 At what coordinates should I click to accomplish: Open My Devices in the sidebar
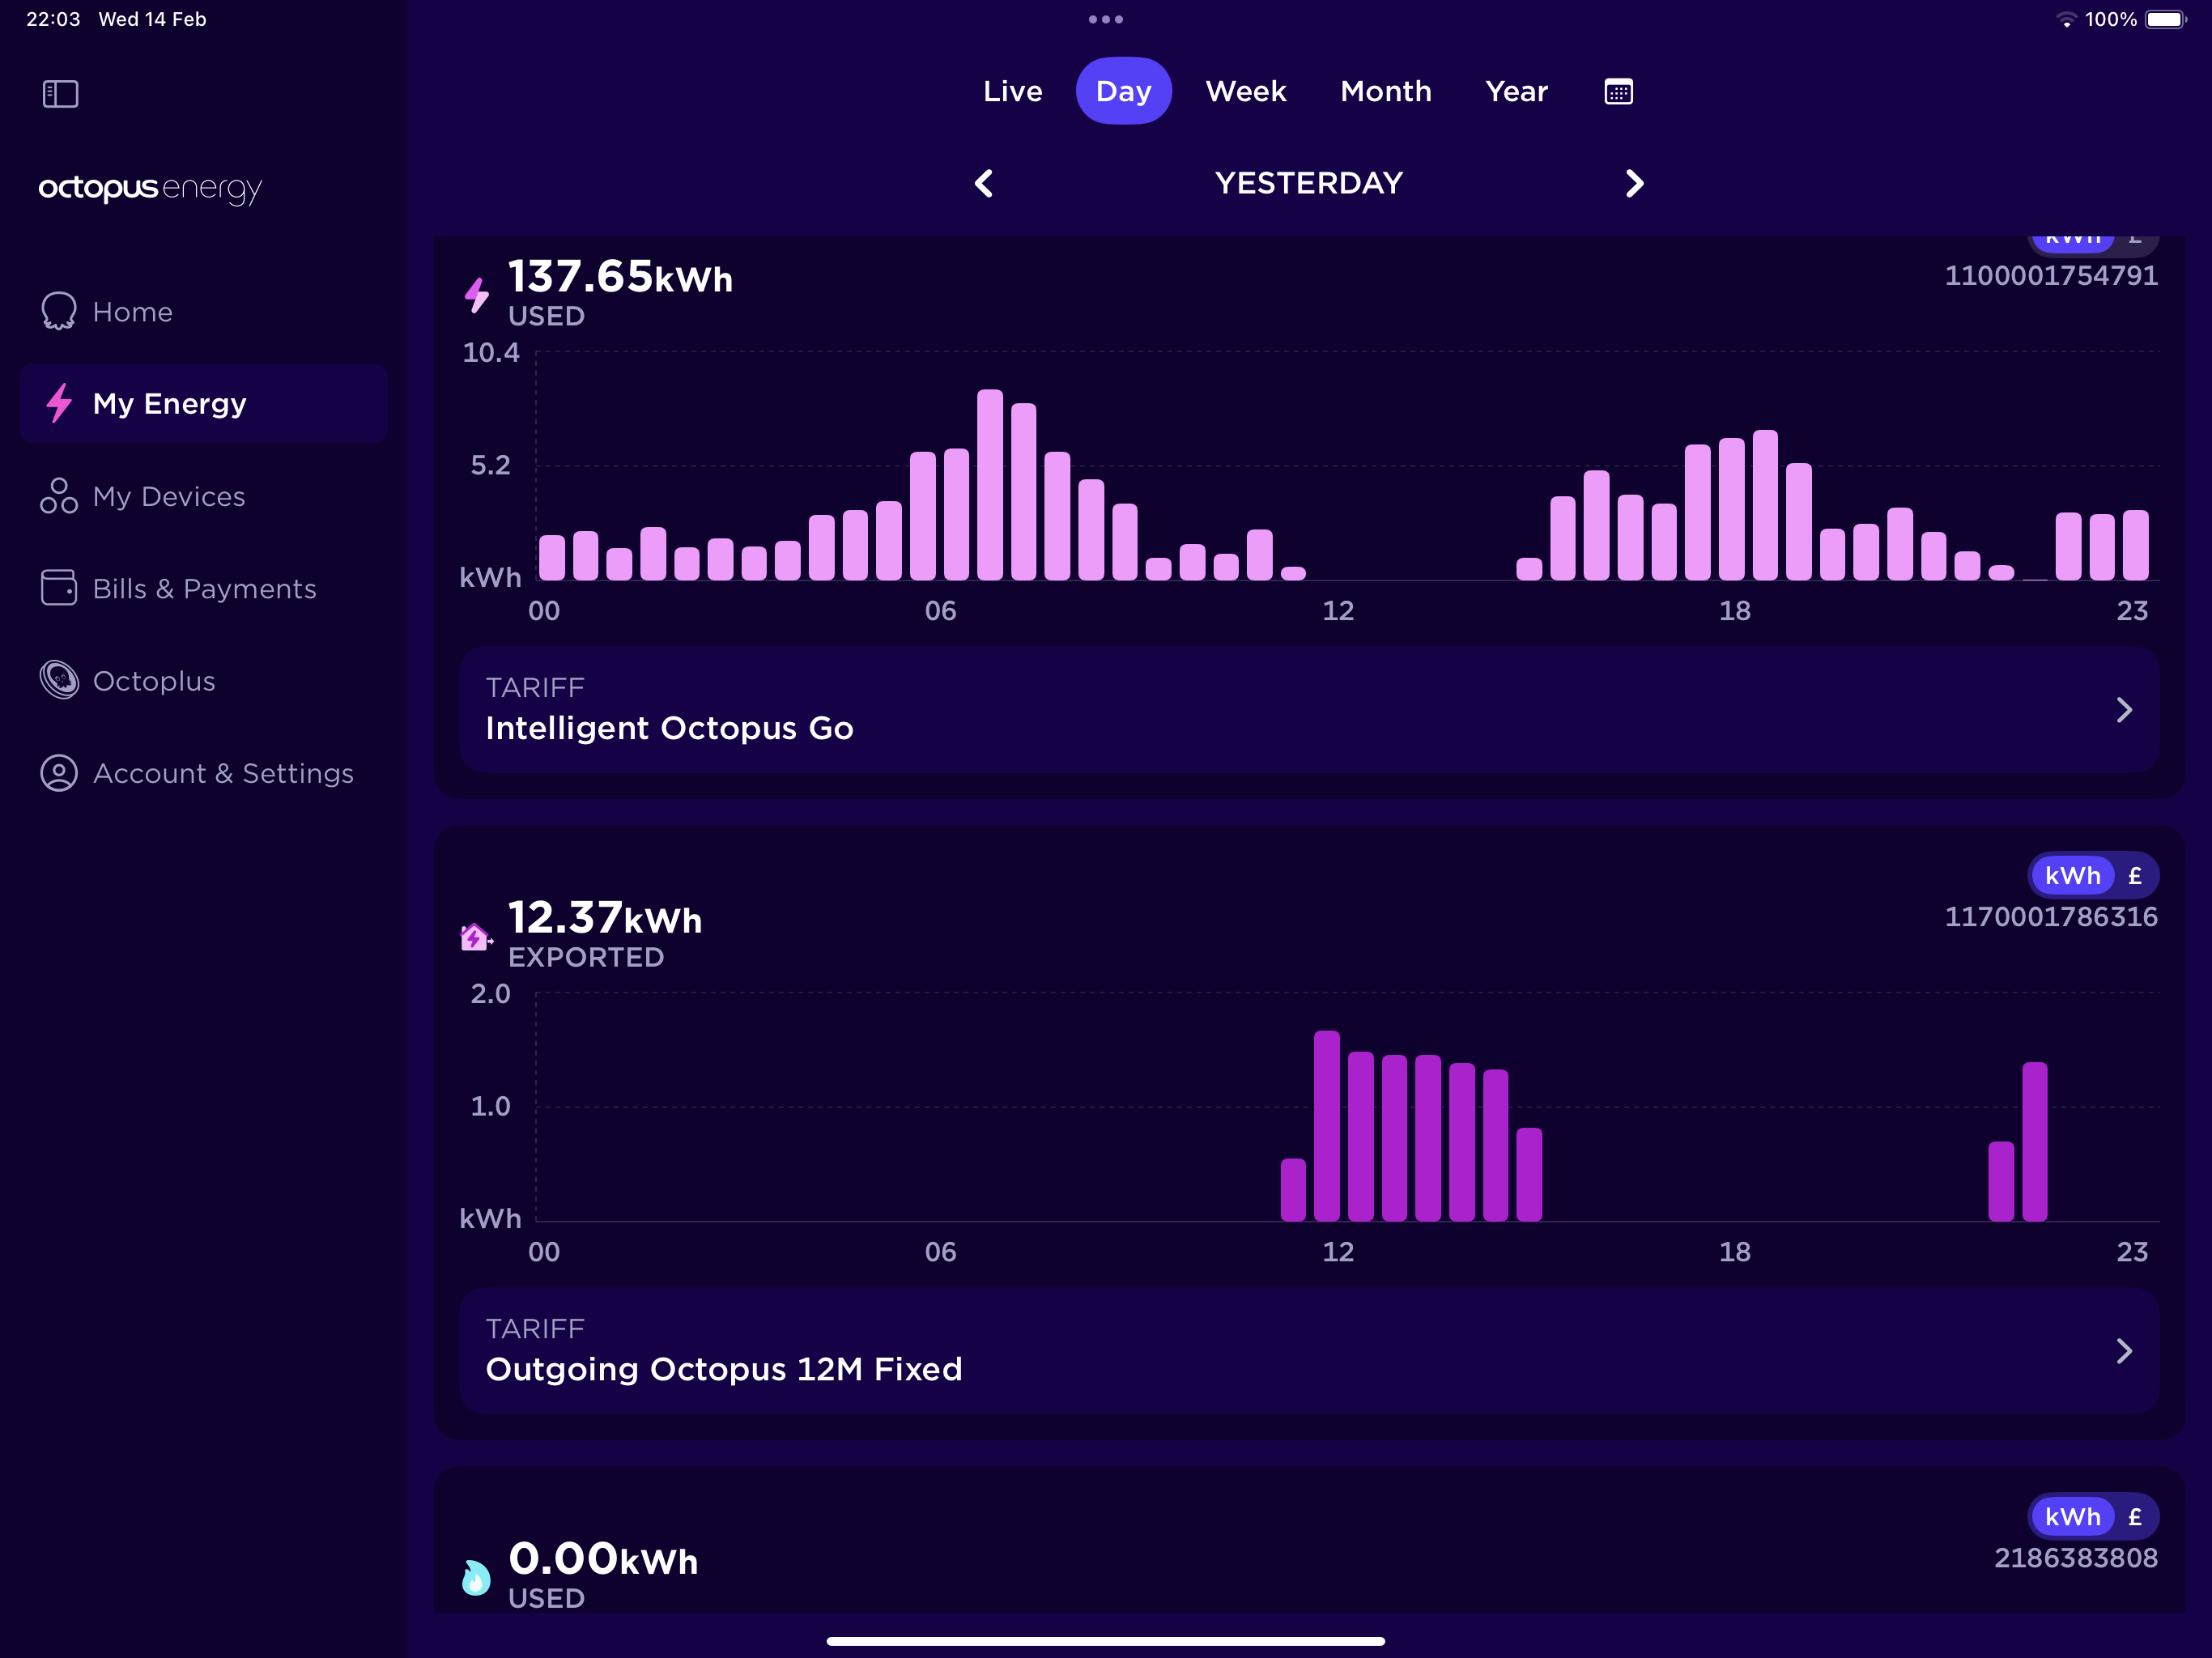[203, 496]
